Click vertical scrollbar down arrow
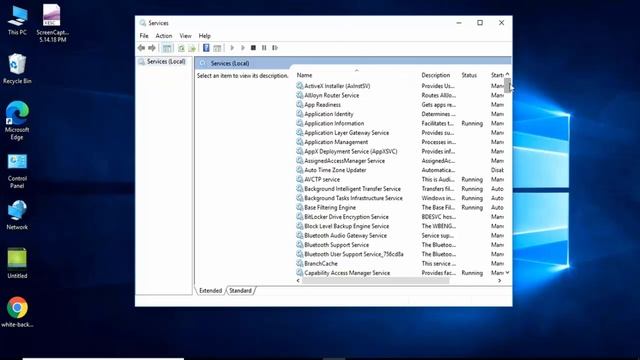The height and width of the screenshot is (360, 640). [507, 273]
